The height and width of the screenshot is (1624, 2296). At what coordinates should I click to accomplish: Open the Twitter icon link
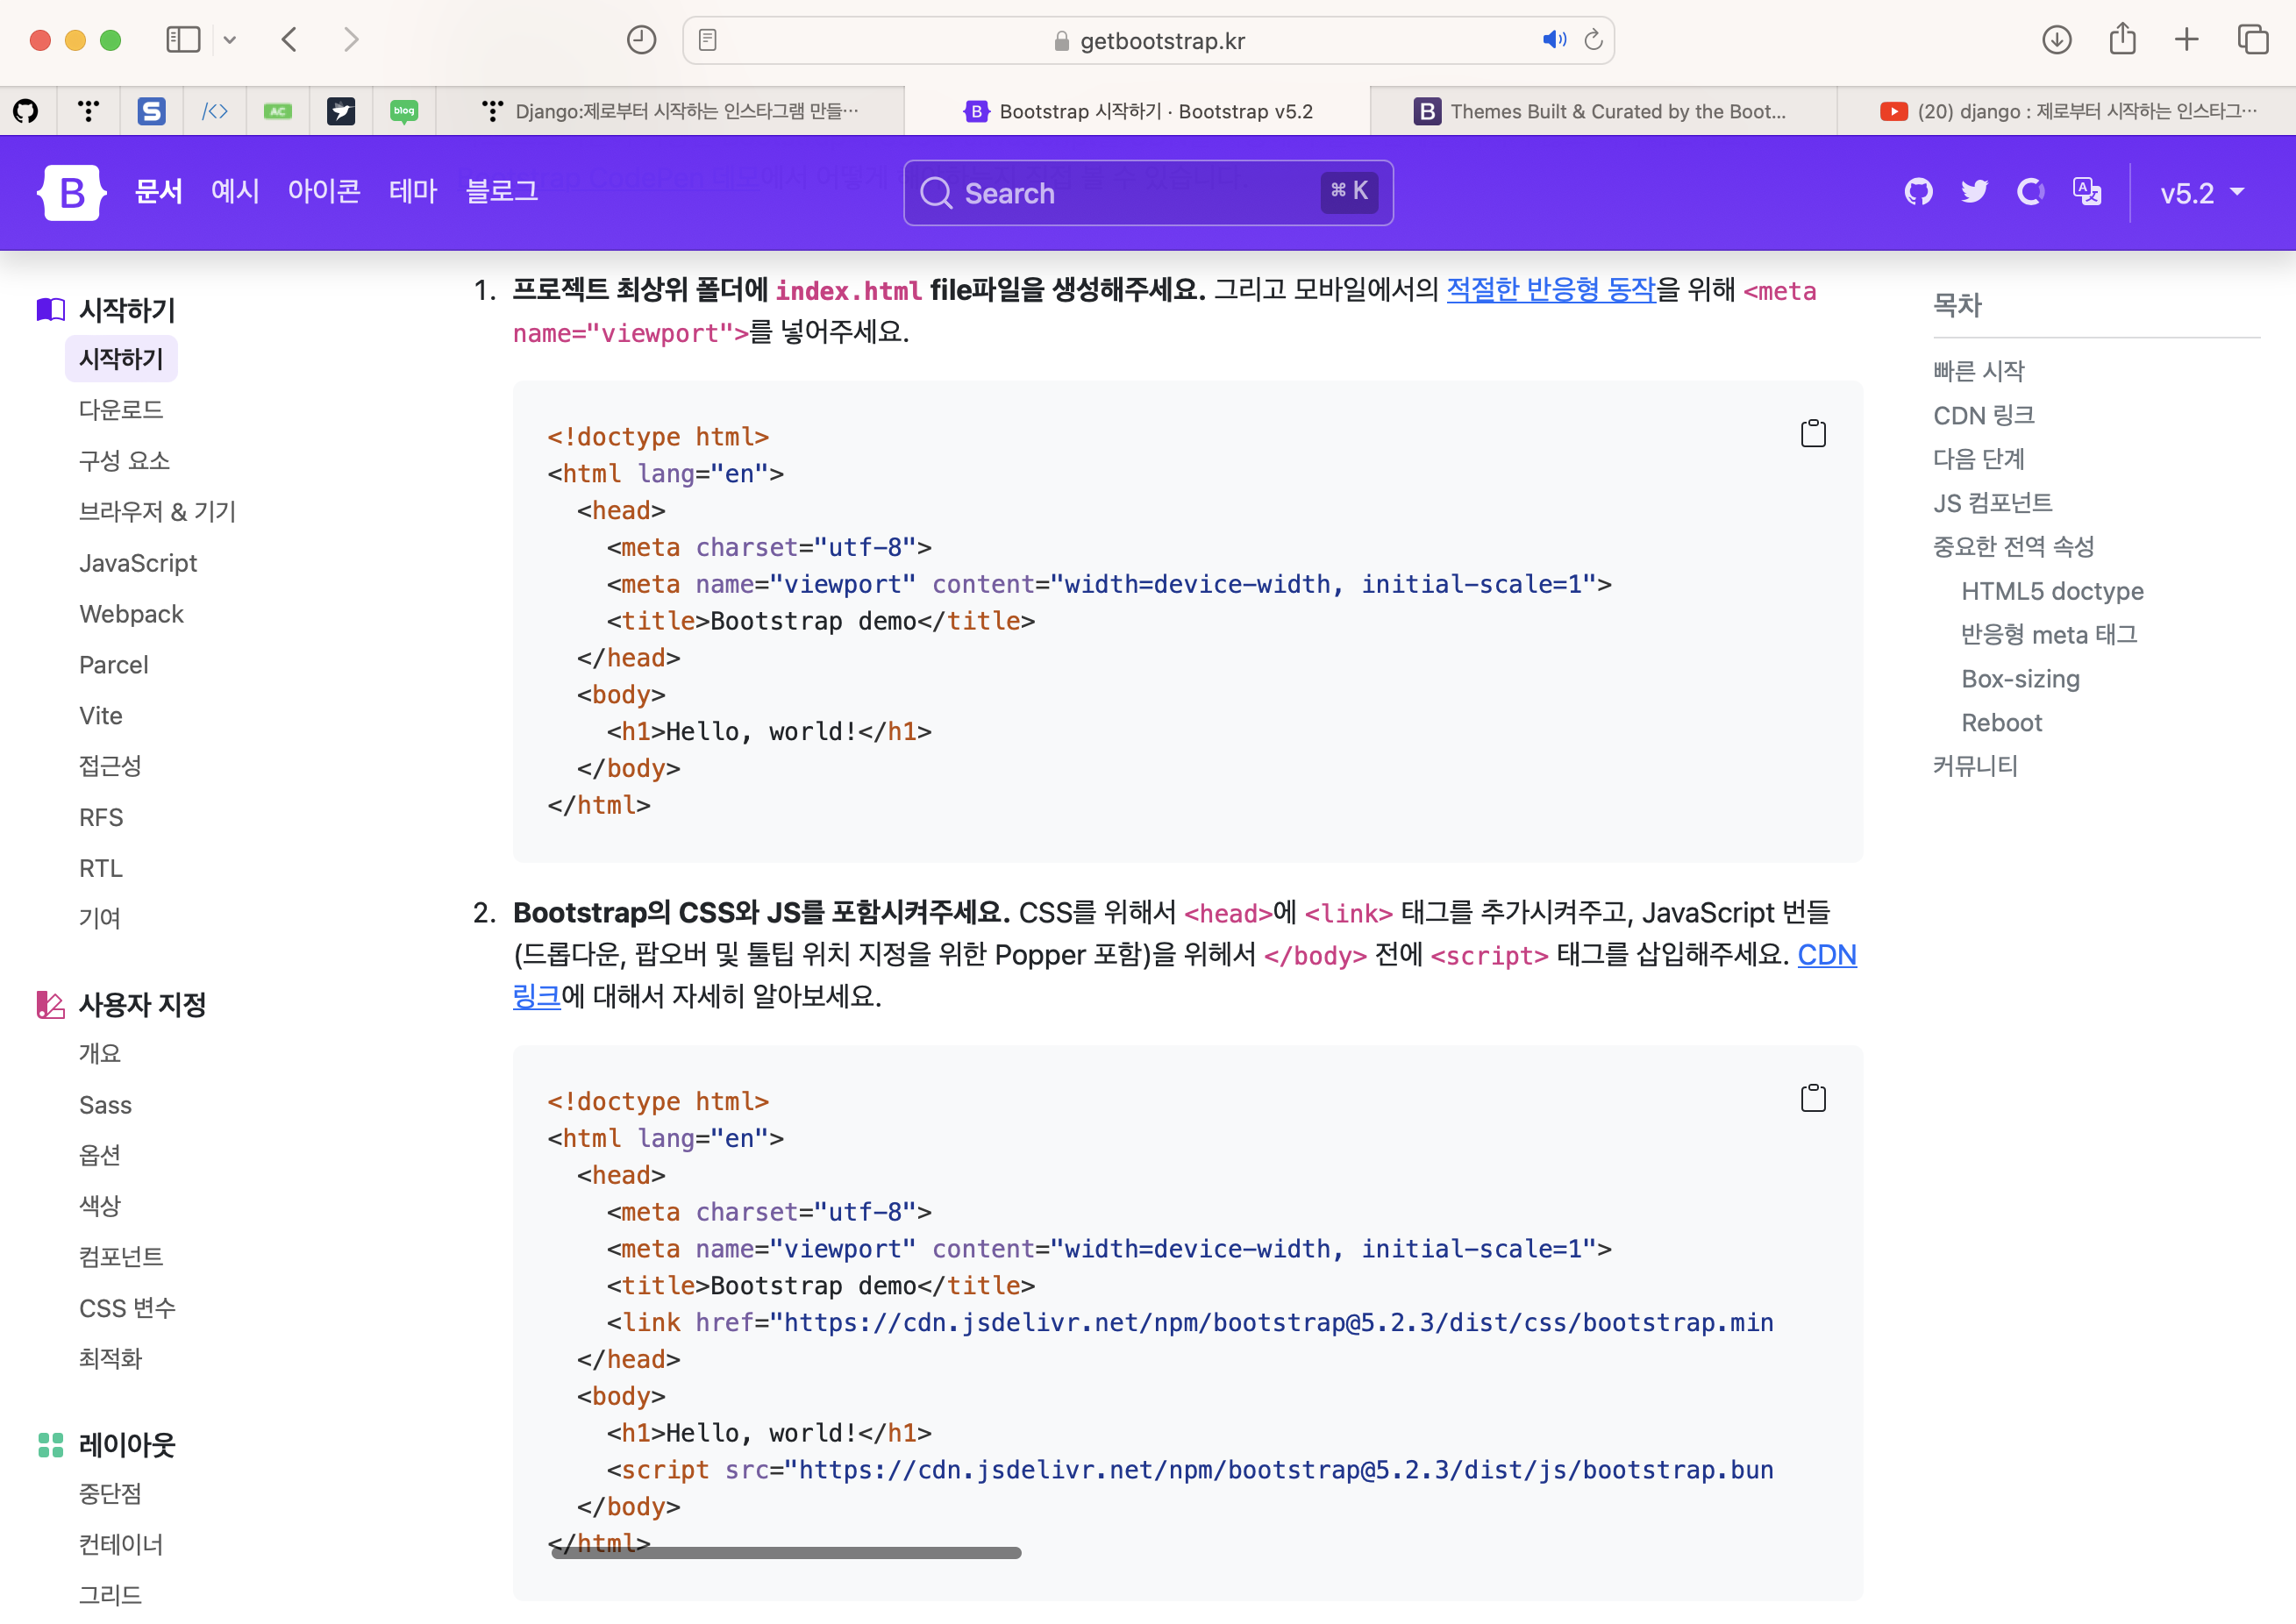[1974, 192]
